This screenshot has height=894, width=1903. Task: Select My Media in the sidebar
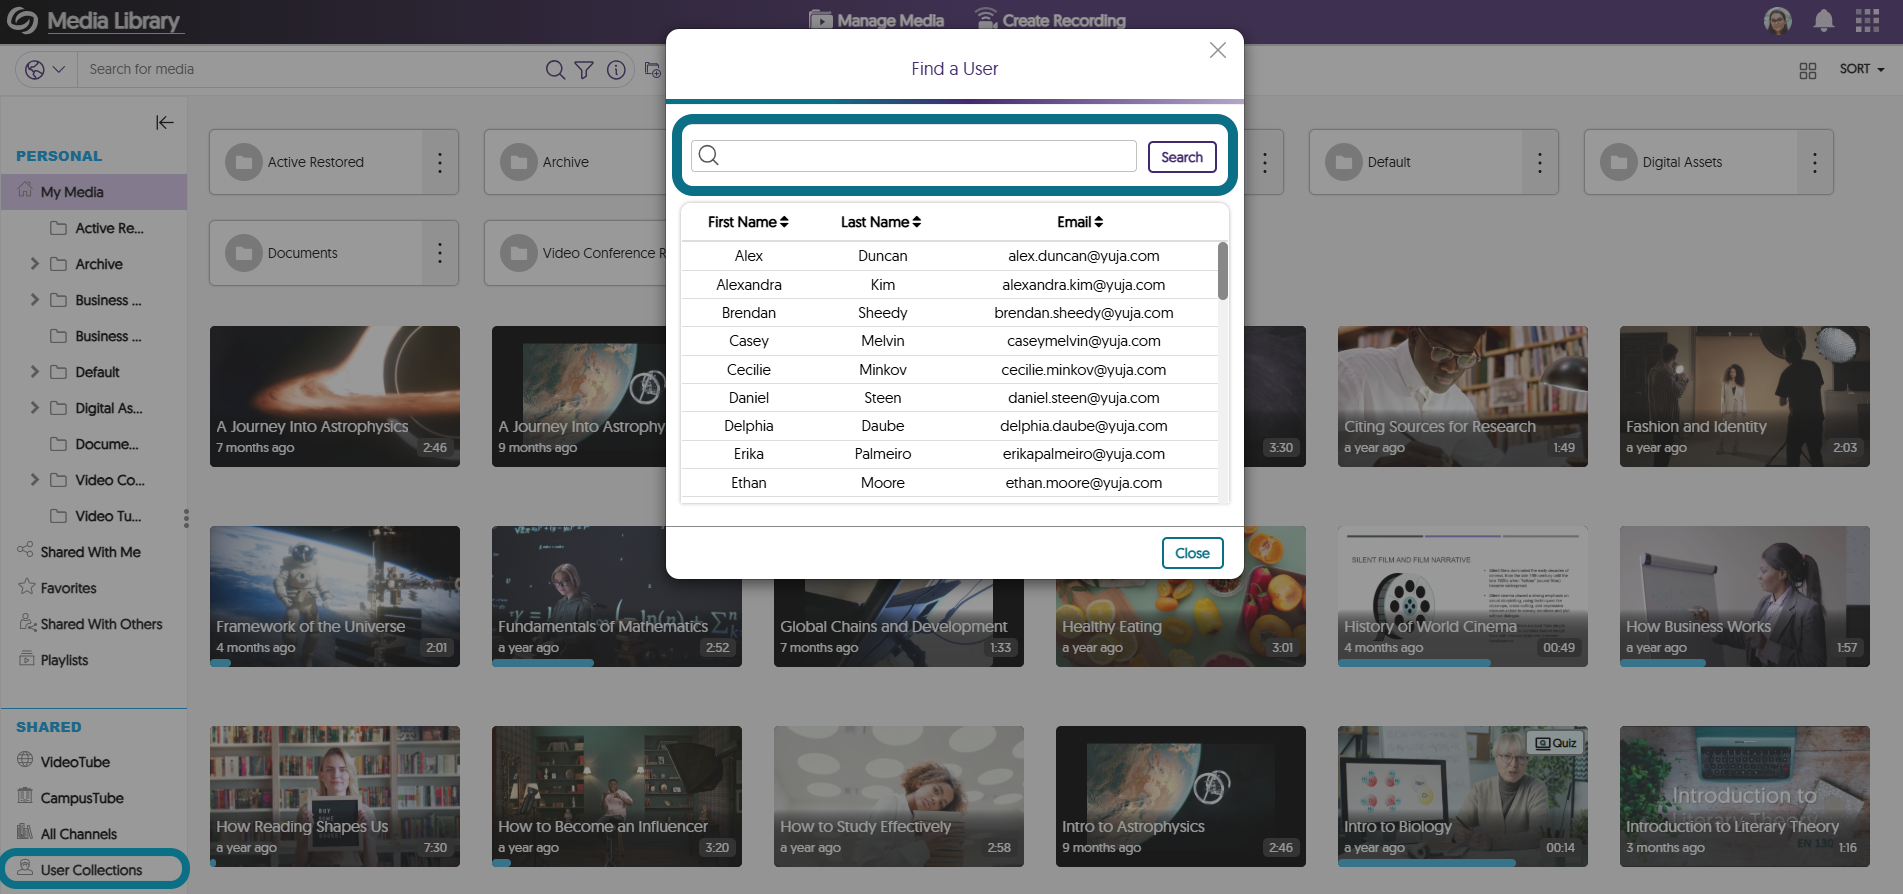point(94,192)
